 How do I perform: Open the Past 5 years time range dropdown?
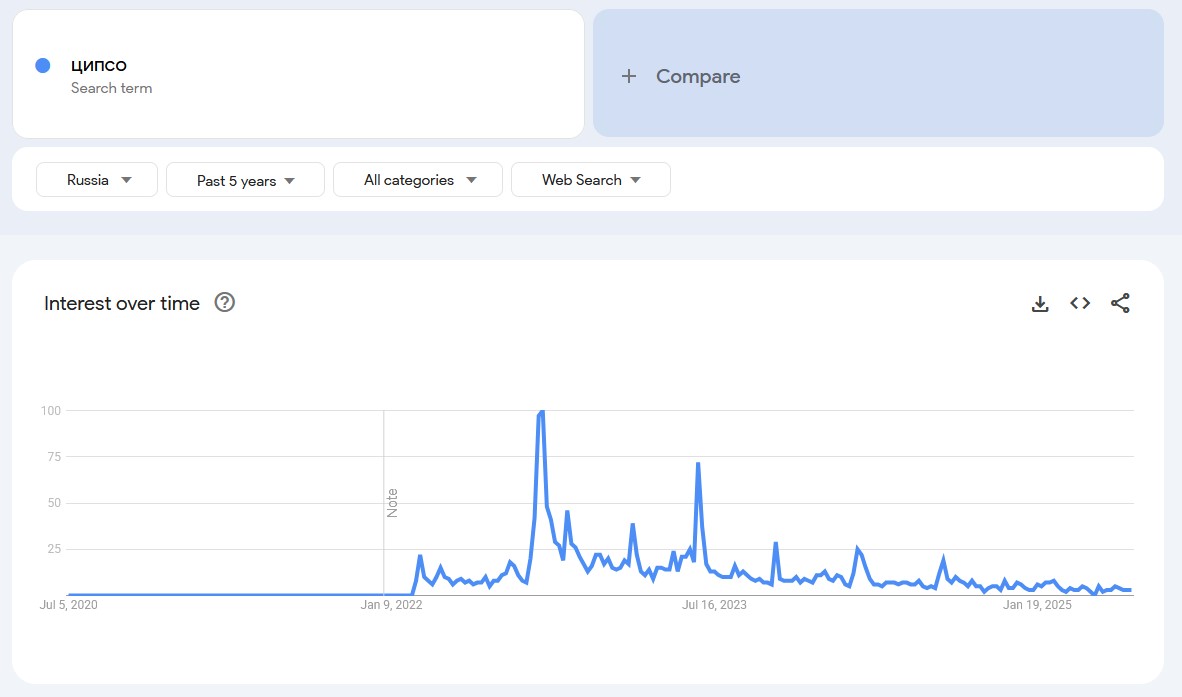[245, 180]
